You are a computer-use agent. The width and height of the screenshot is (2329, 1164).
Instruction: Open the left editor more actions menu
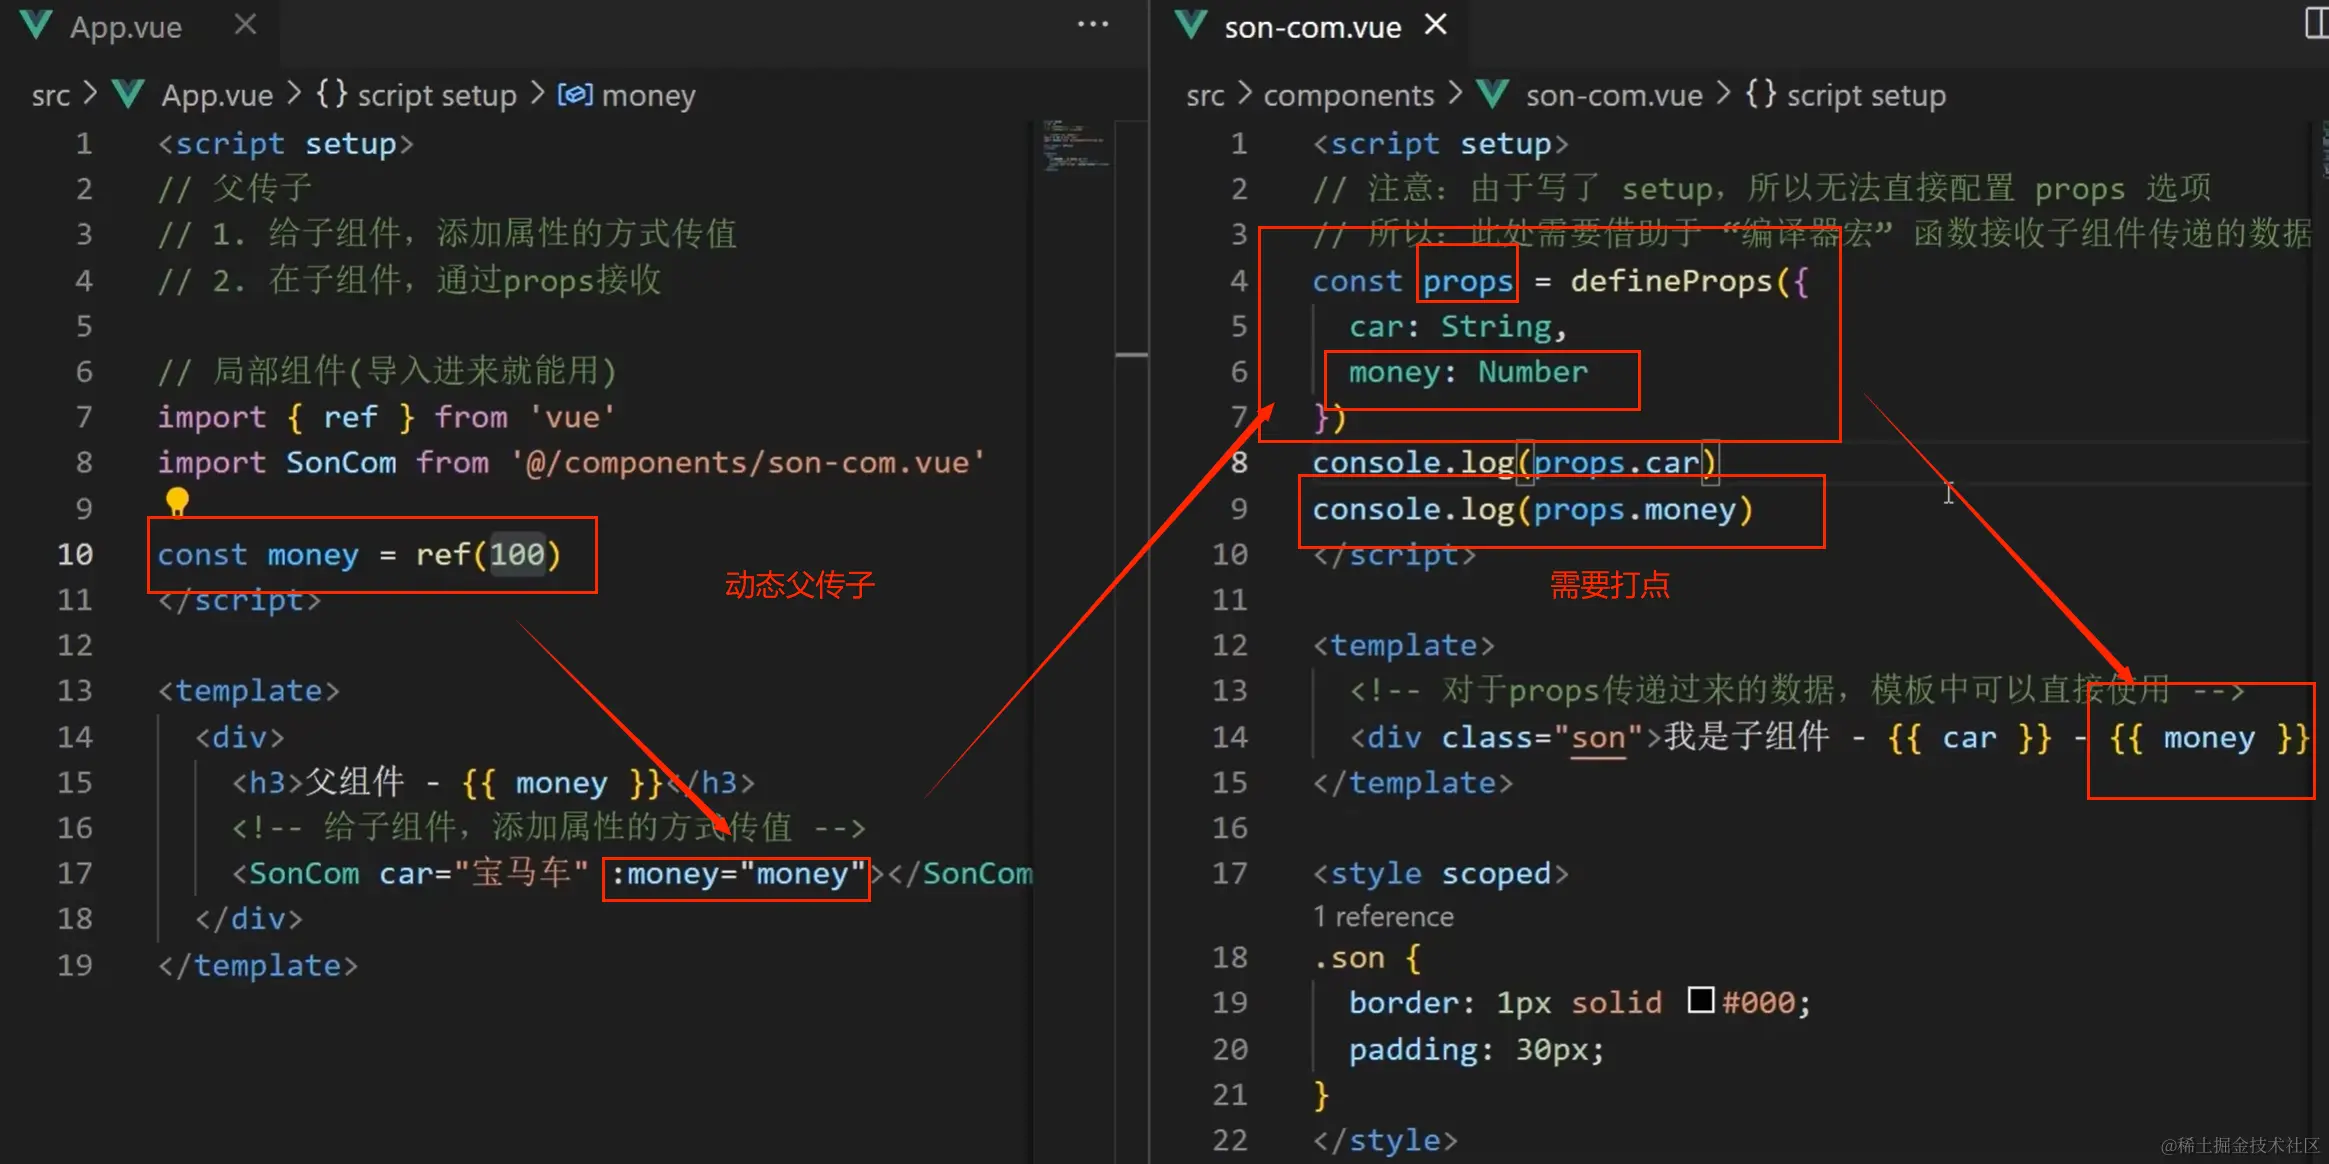(x=1093, y=24)
